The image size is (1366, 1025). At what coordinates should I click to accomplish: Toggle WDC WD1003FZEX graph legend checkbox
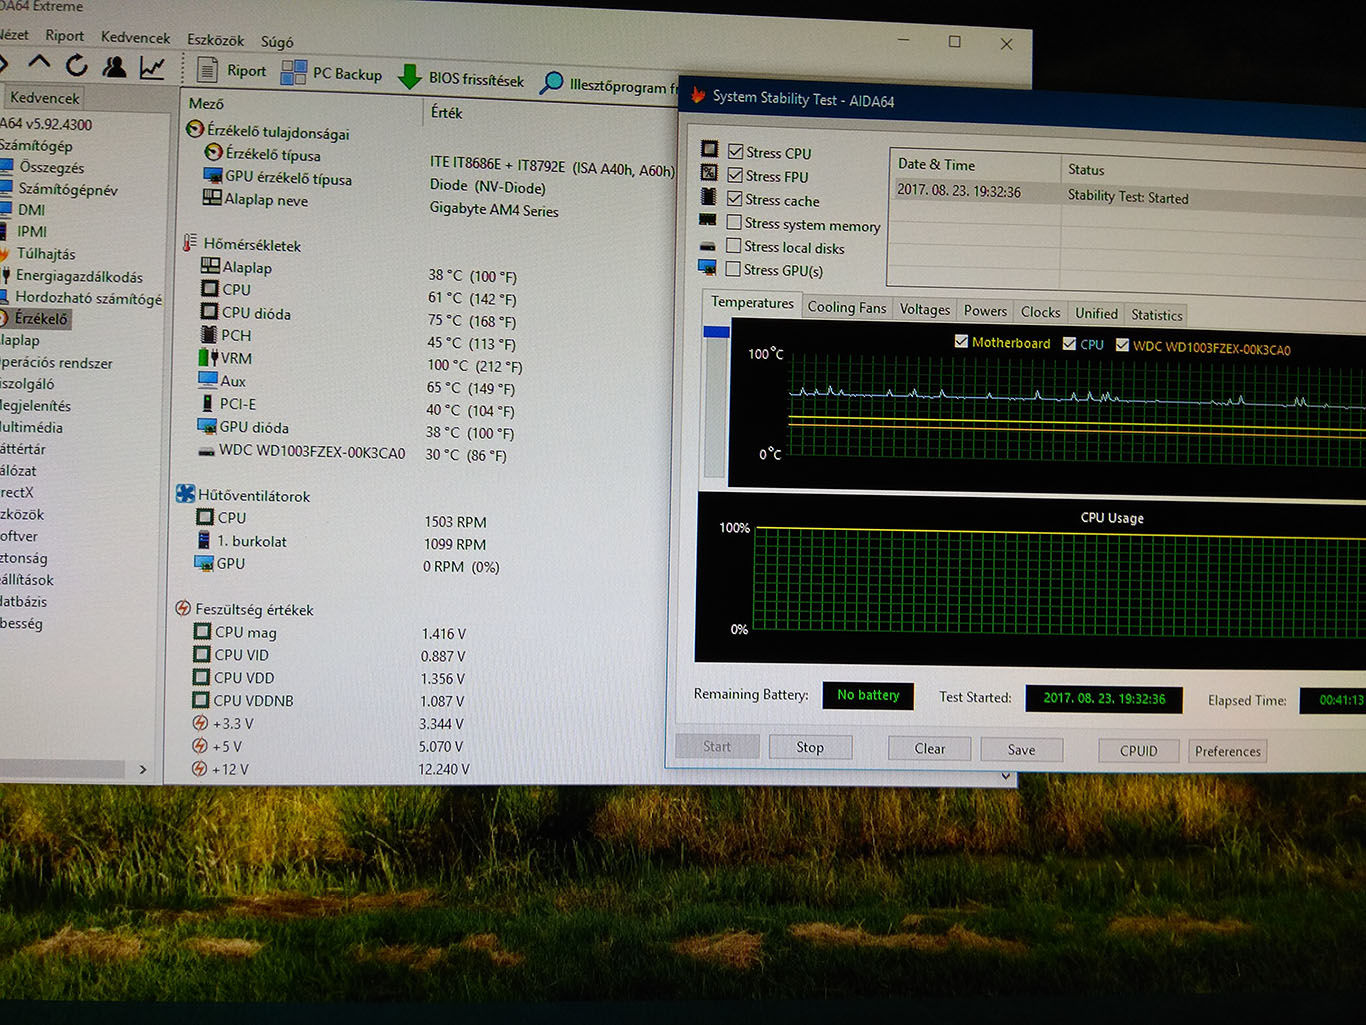[1122, 345]
